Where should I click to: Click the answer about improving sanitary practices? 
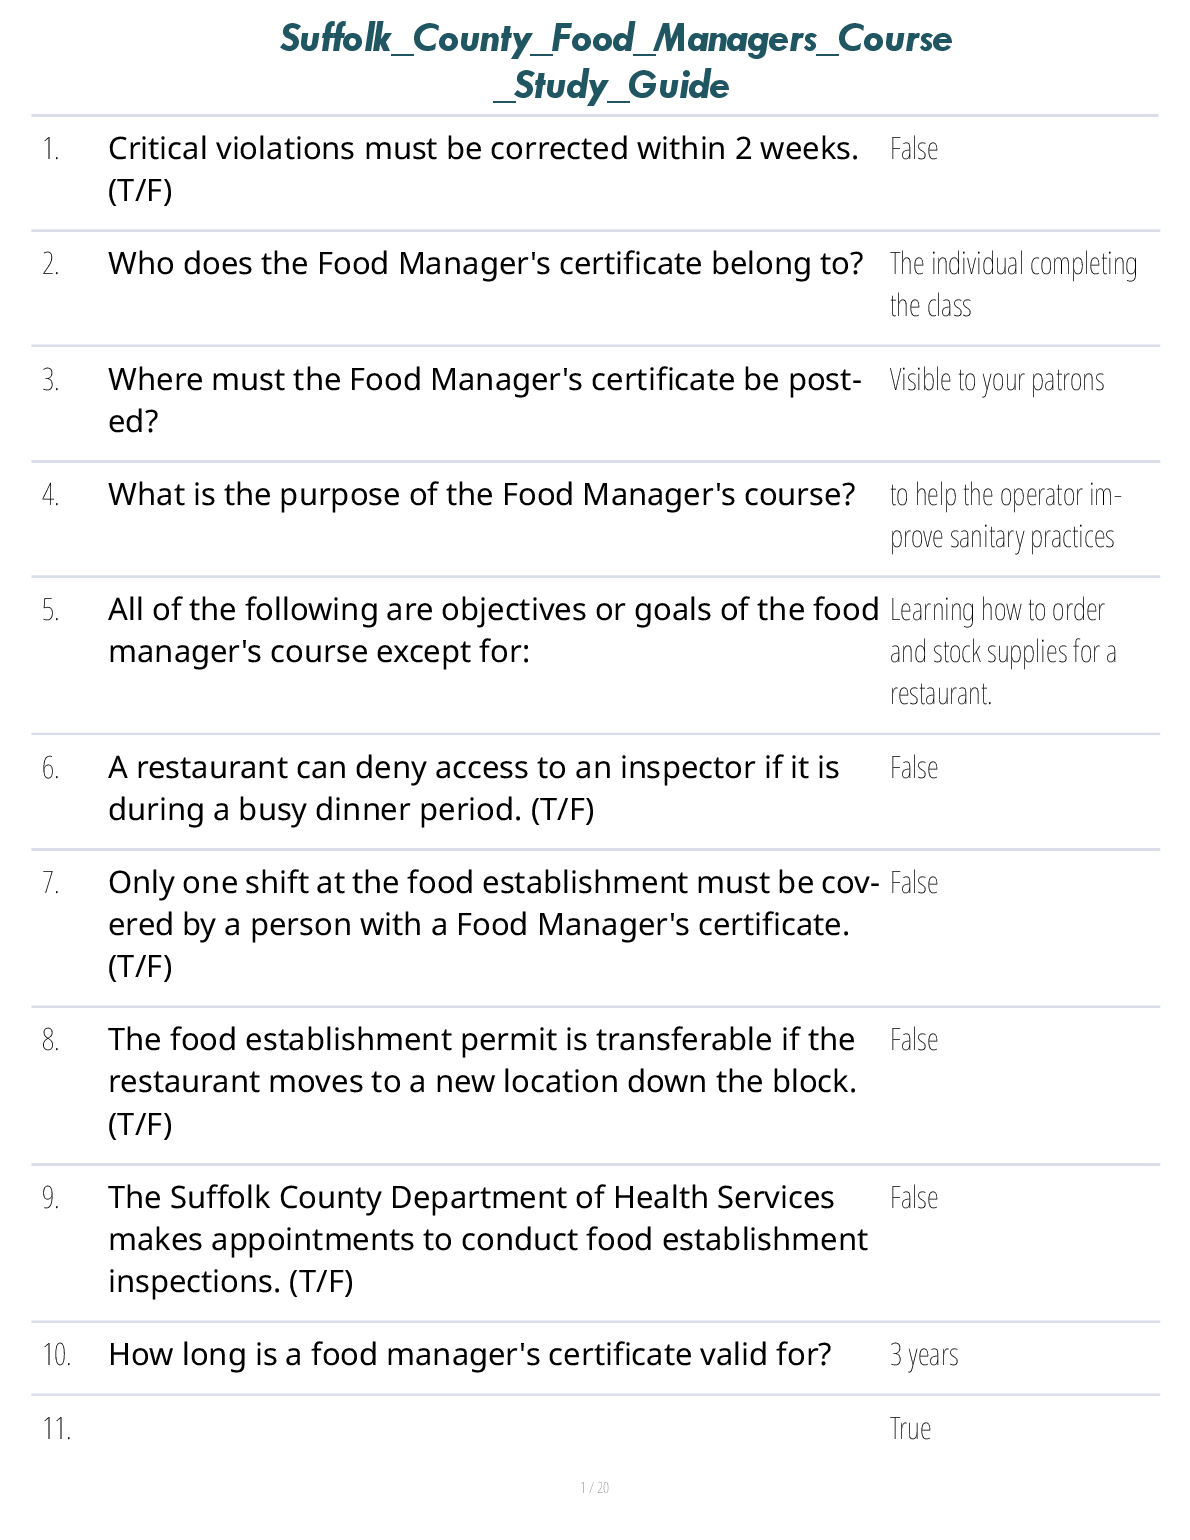(1004, 516)
